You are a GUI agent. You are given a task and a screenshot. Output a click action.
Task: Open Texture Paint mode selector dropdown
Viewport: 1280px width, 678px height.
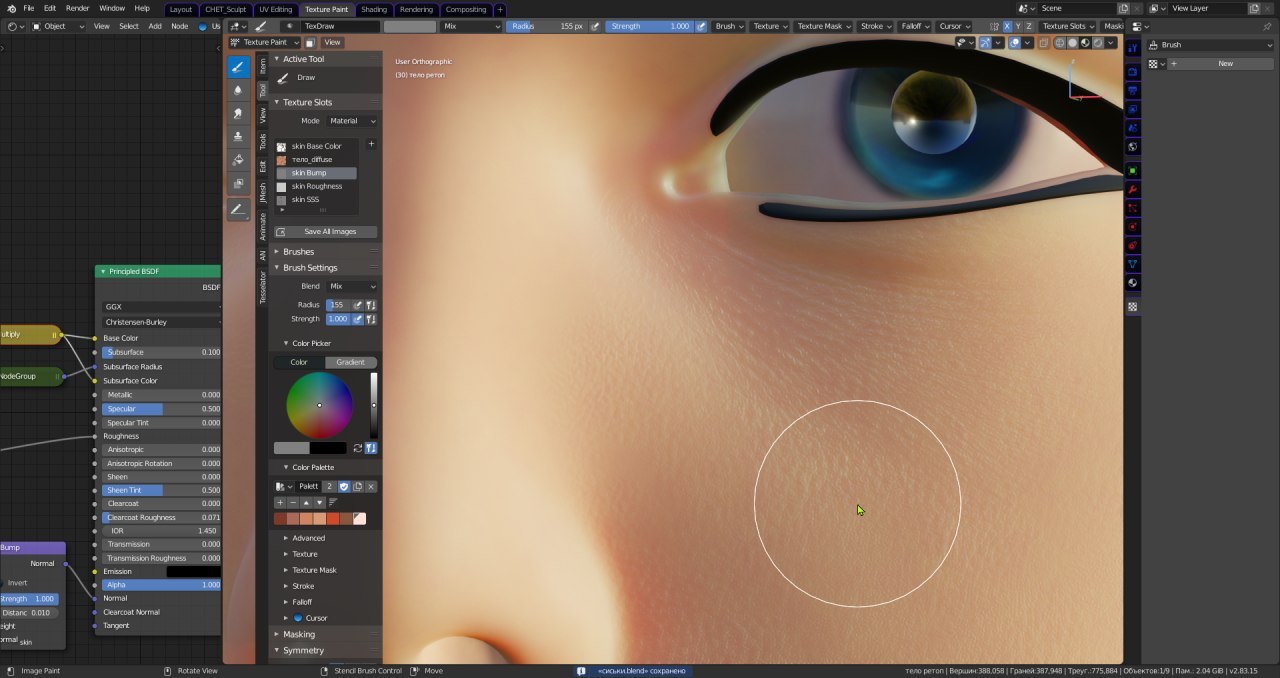click(265, 43)
